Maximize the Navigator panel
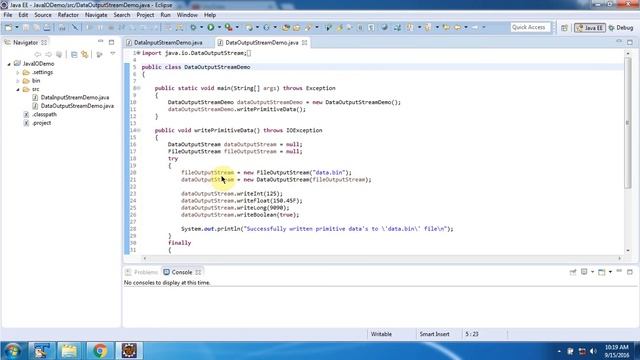640x360 pixels. [111, 42]
